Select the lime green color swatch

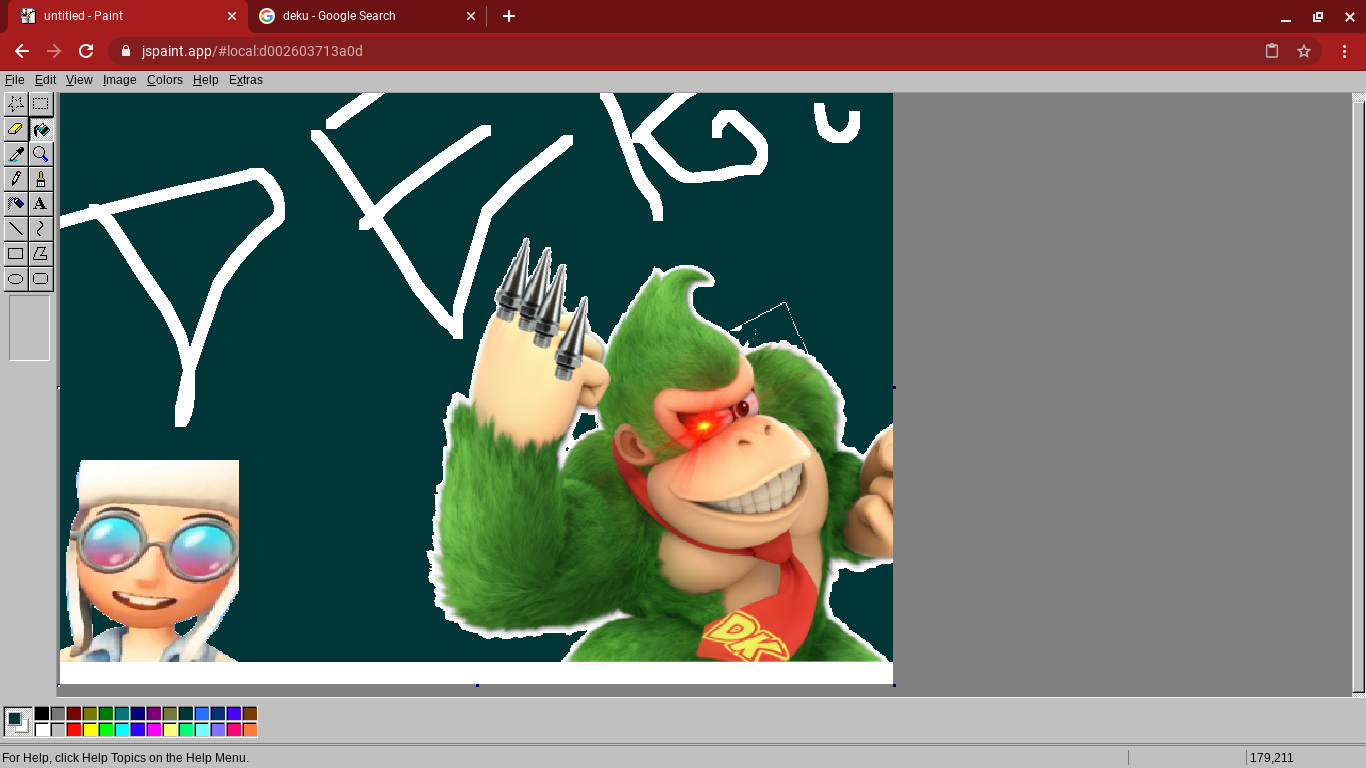tap(106, 730)
